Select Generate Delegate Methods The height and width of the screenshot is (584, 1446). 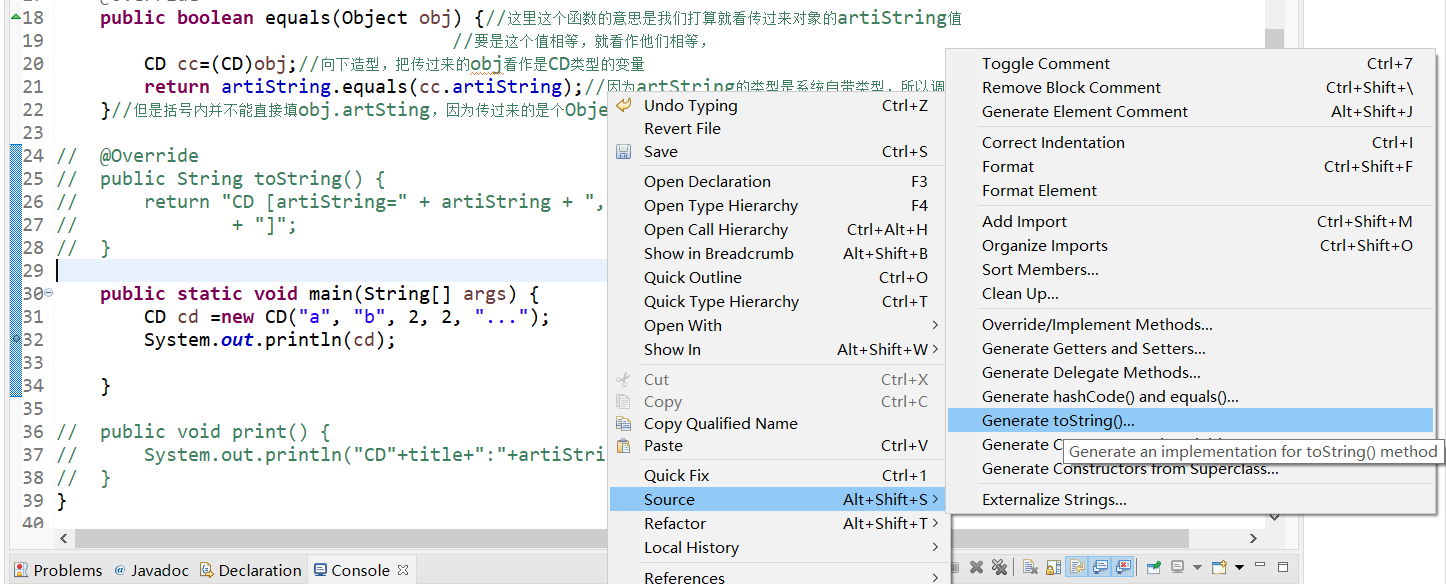coord(1190,373)
